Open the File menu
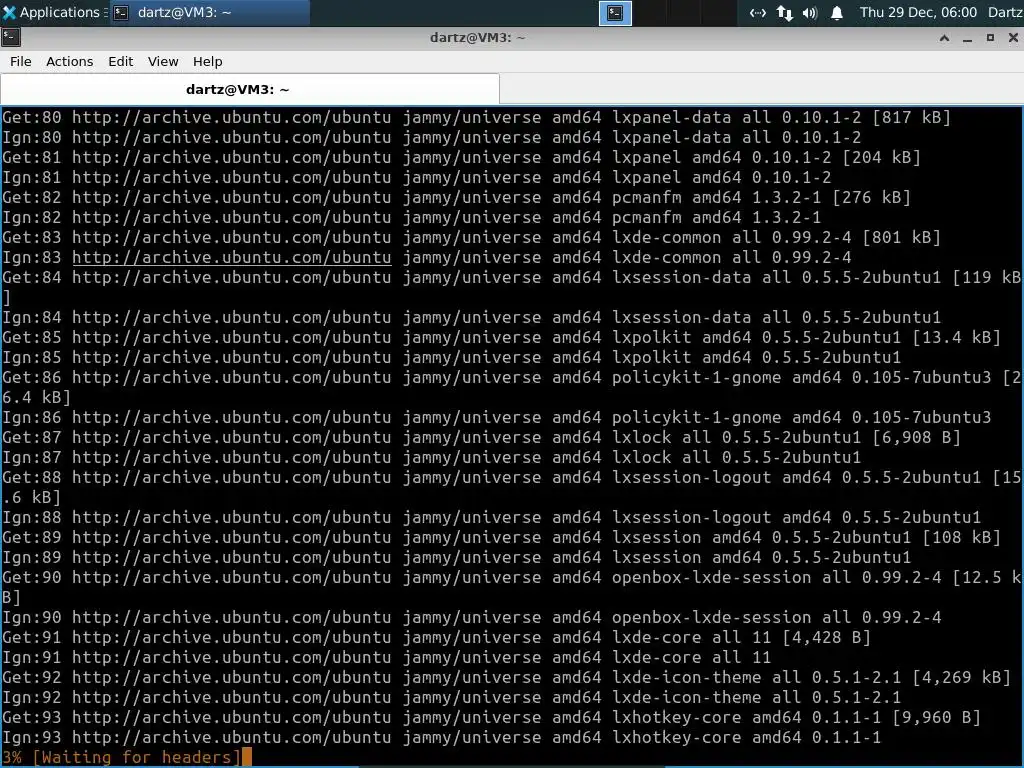Screen dimensions: 1024x768 click(x=20, y=61)
